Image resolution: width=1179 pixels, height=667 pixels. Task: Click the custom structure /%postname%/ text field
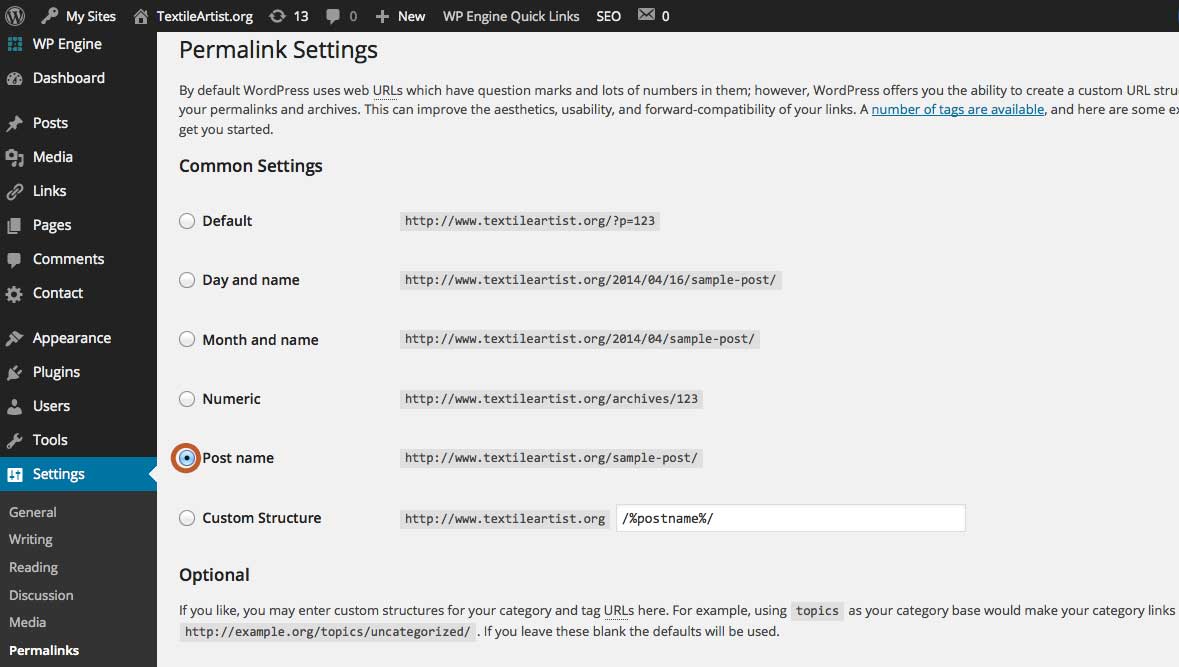(790, 518)
